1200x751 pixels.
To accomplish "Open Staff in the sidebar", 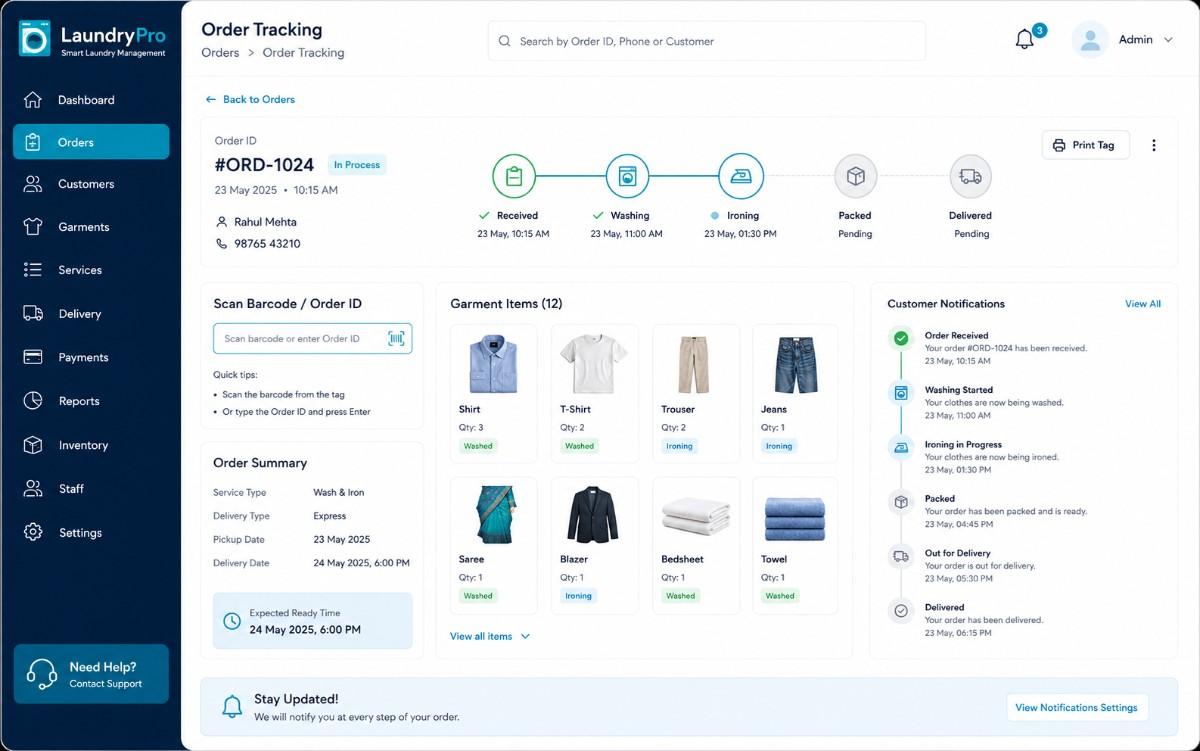I will coord(91,489).
